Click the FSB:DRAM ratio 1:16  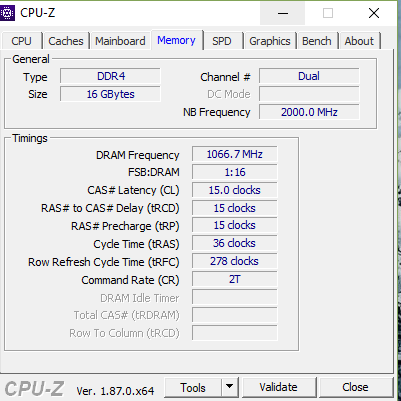pyautogui.click(x=235, y=172)
